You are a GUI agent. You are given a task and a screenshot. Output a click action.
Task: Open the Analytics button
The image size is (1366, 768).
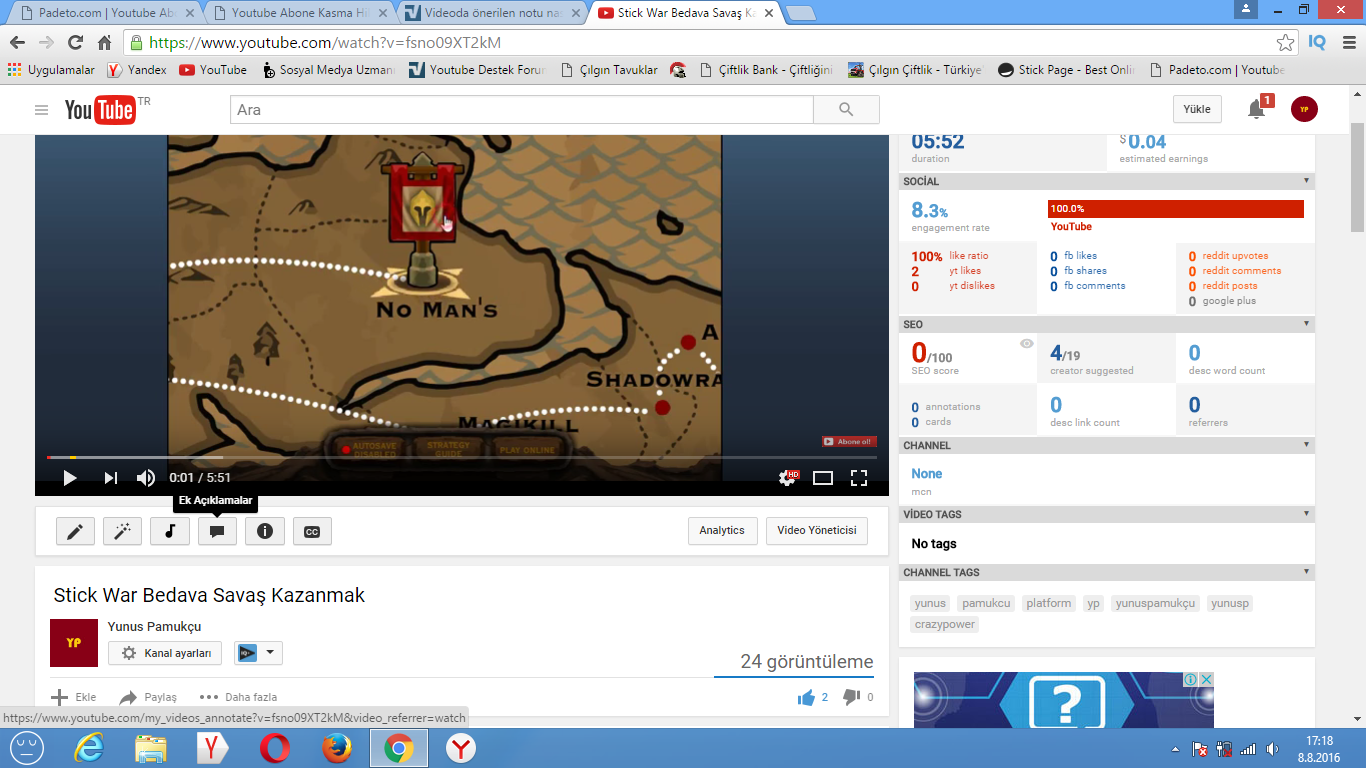pyautogui.click(x=722, y=531)
